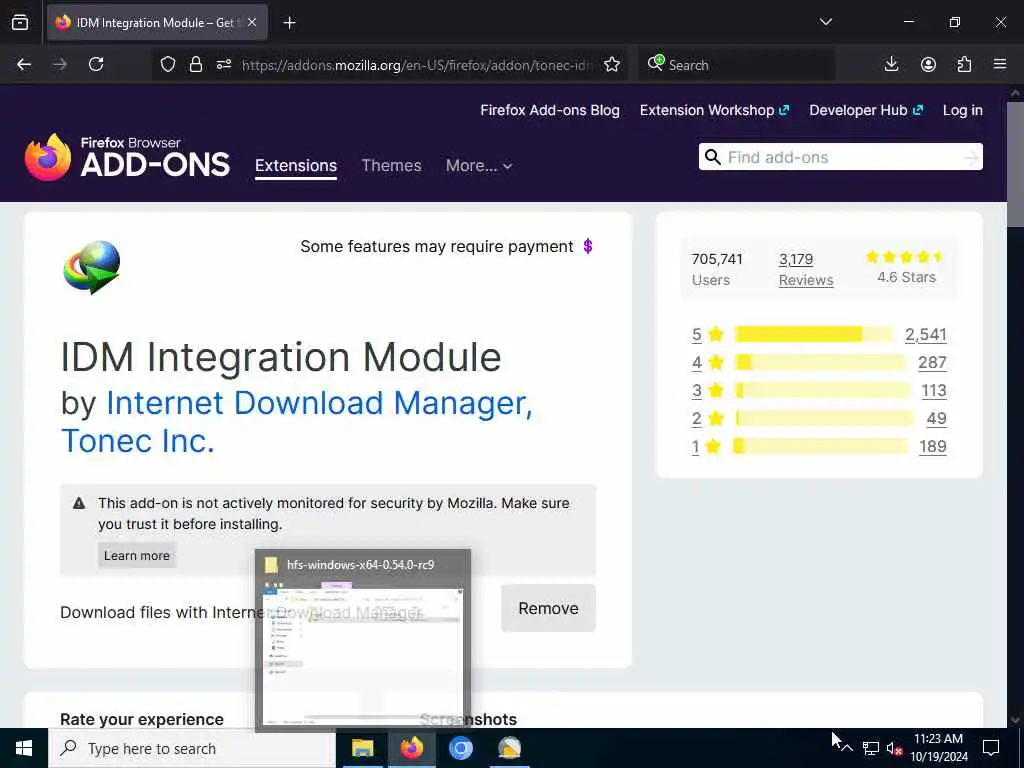This screenshot has width=1024, height=768.
Task: Open the 3,179 Reviews link
Action: [x=806, y=269]
